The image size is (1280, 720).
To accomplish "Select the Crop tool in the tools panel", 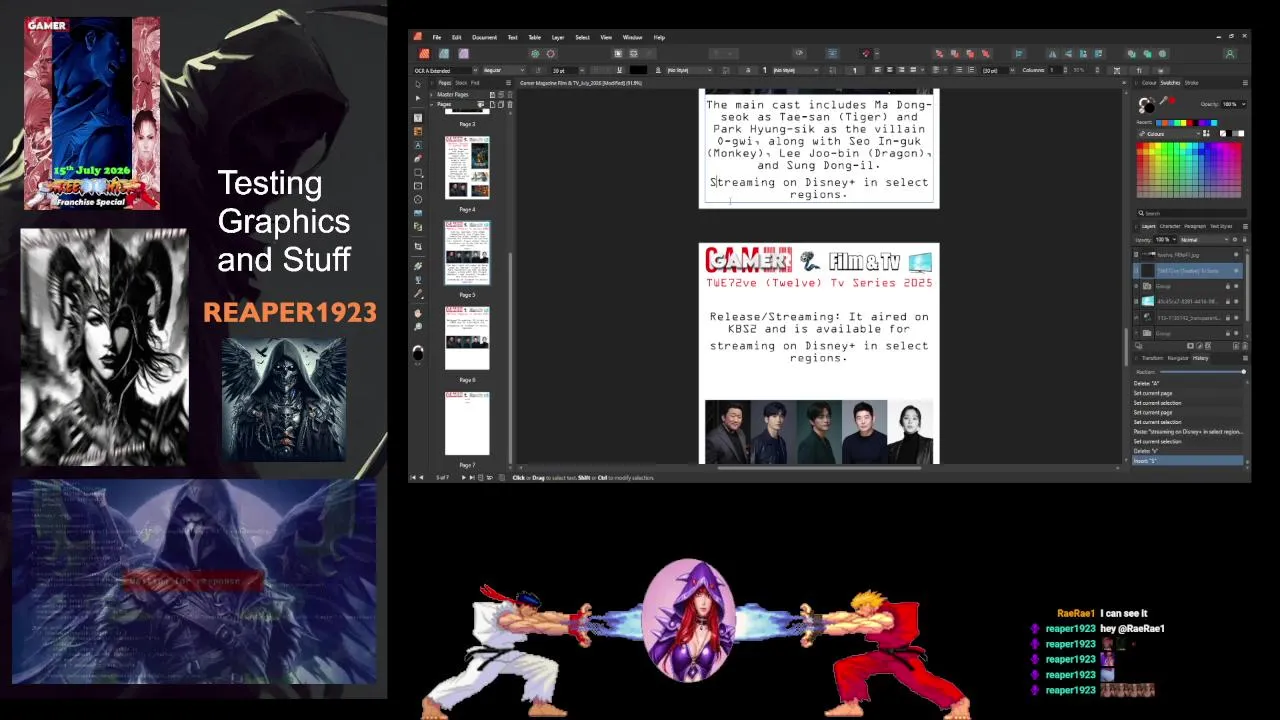I will click(418, 246).
